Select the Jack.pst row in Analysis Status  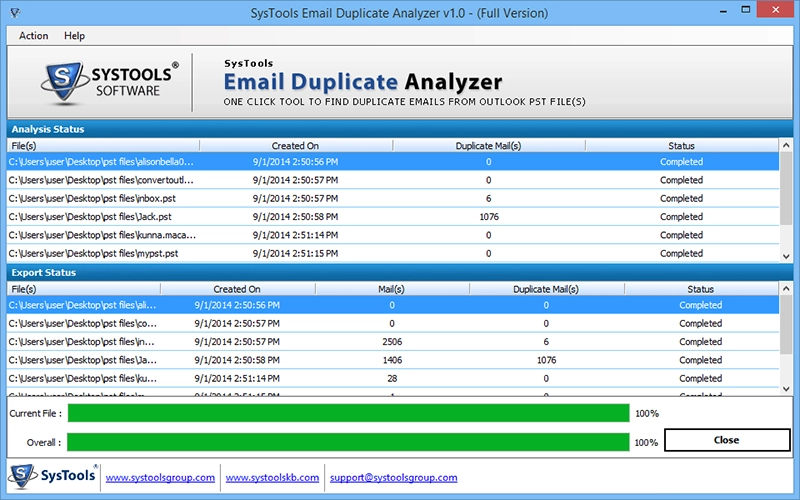tap(393, 217)
